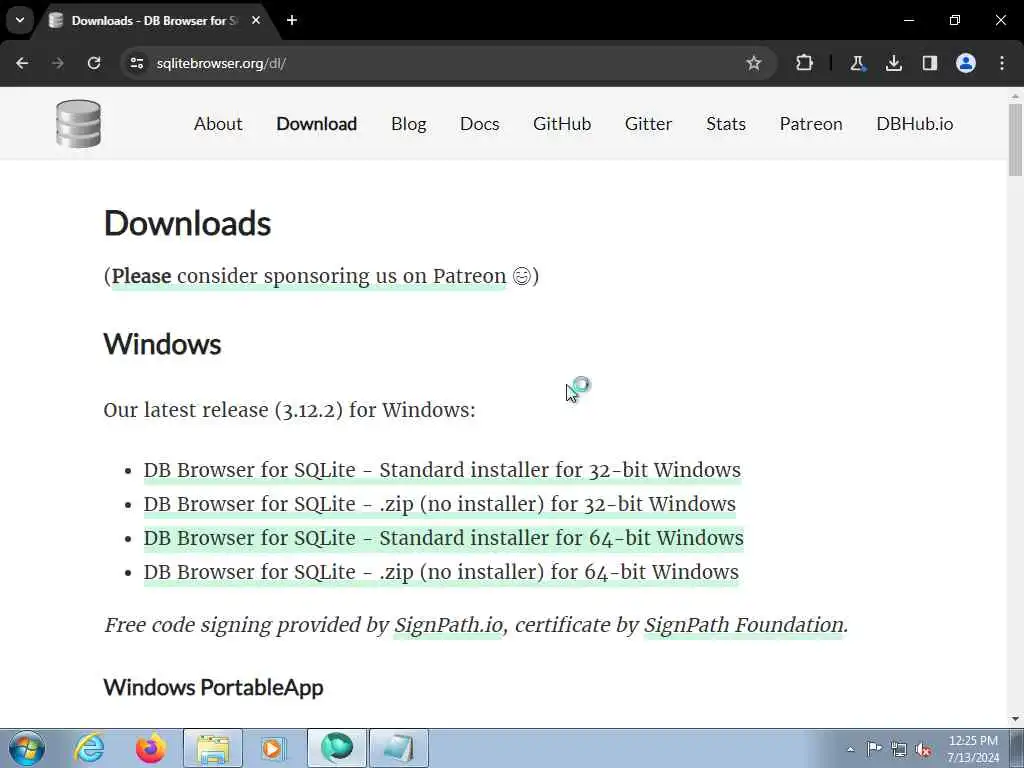Viewport: 1024px width, 768px height.
Task: Open the Docs nav item
Action: point(479,123)
